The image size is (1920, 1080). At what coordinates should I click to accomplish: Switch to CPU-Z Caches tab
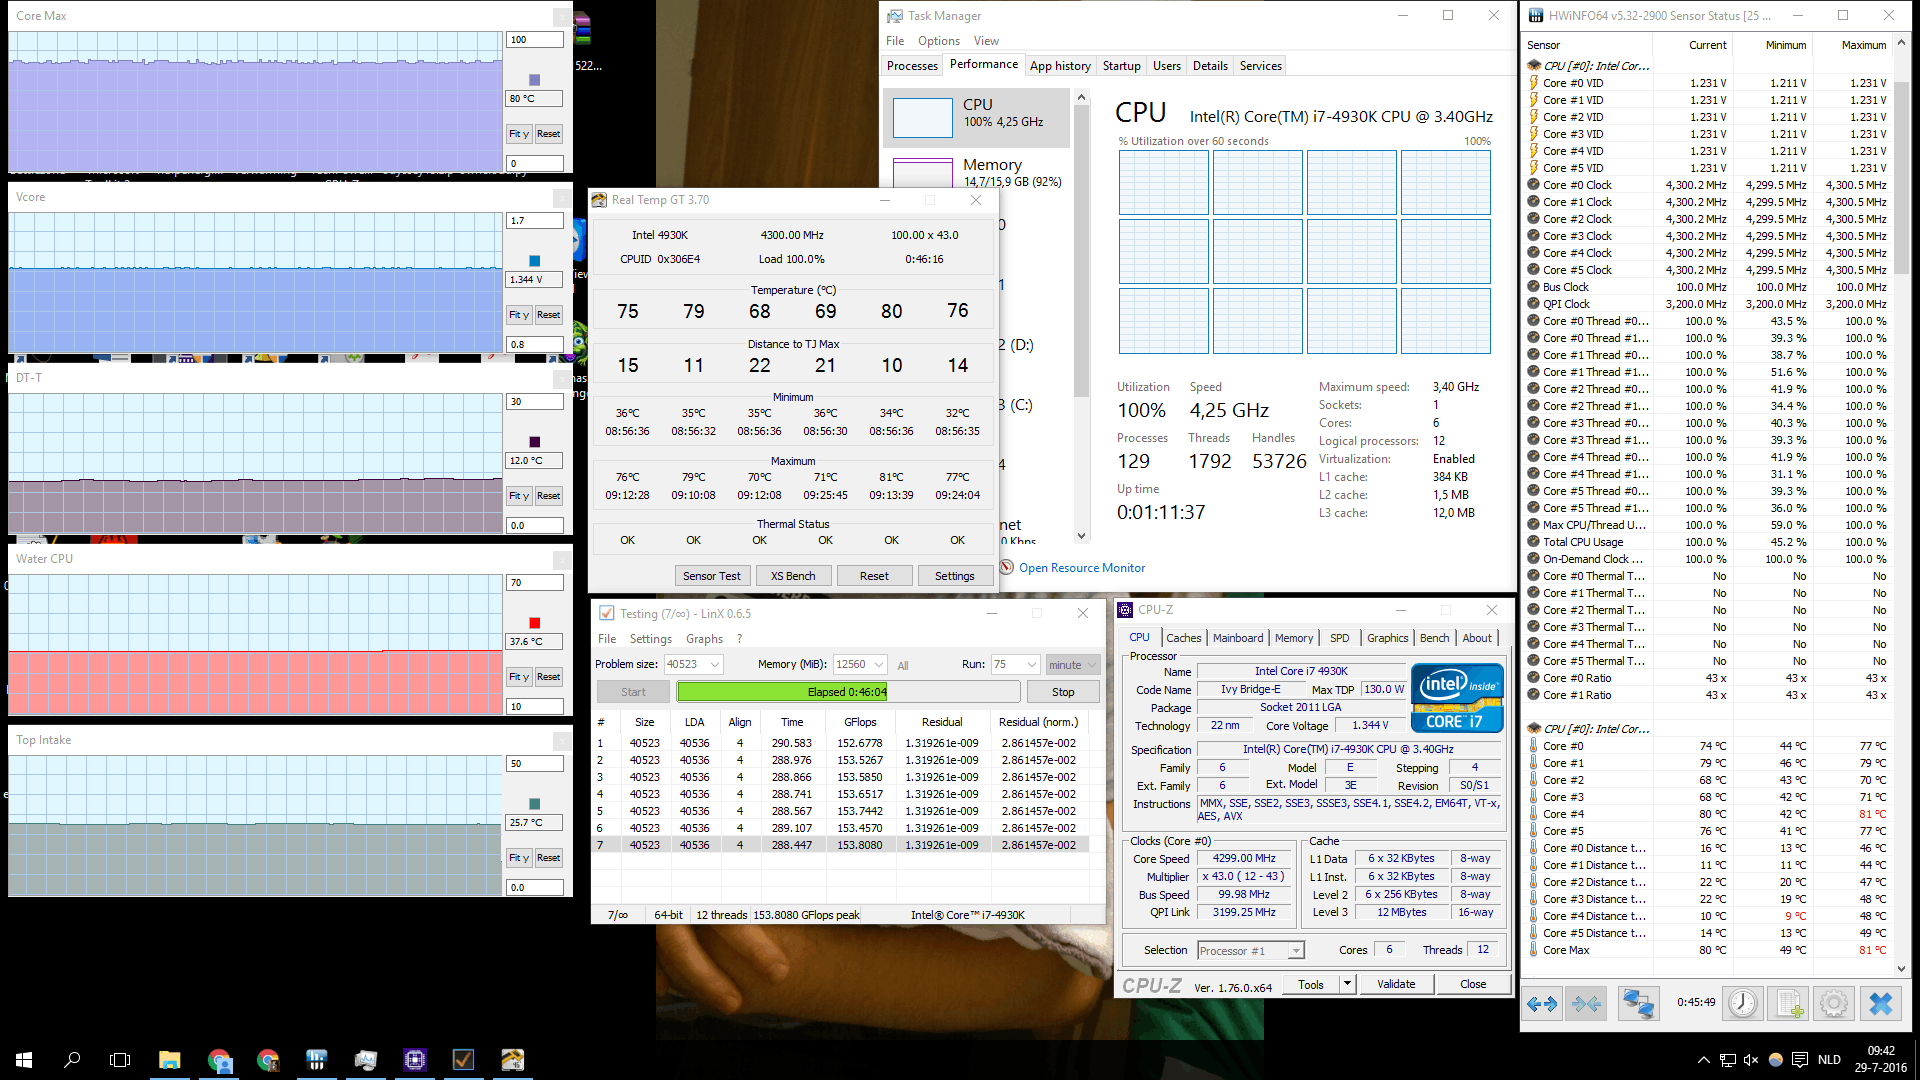pos(1184,638)
